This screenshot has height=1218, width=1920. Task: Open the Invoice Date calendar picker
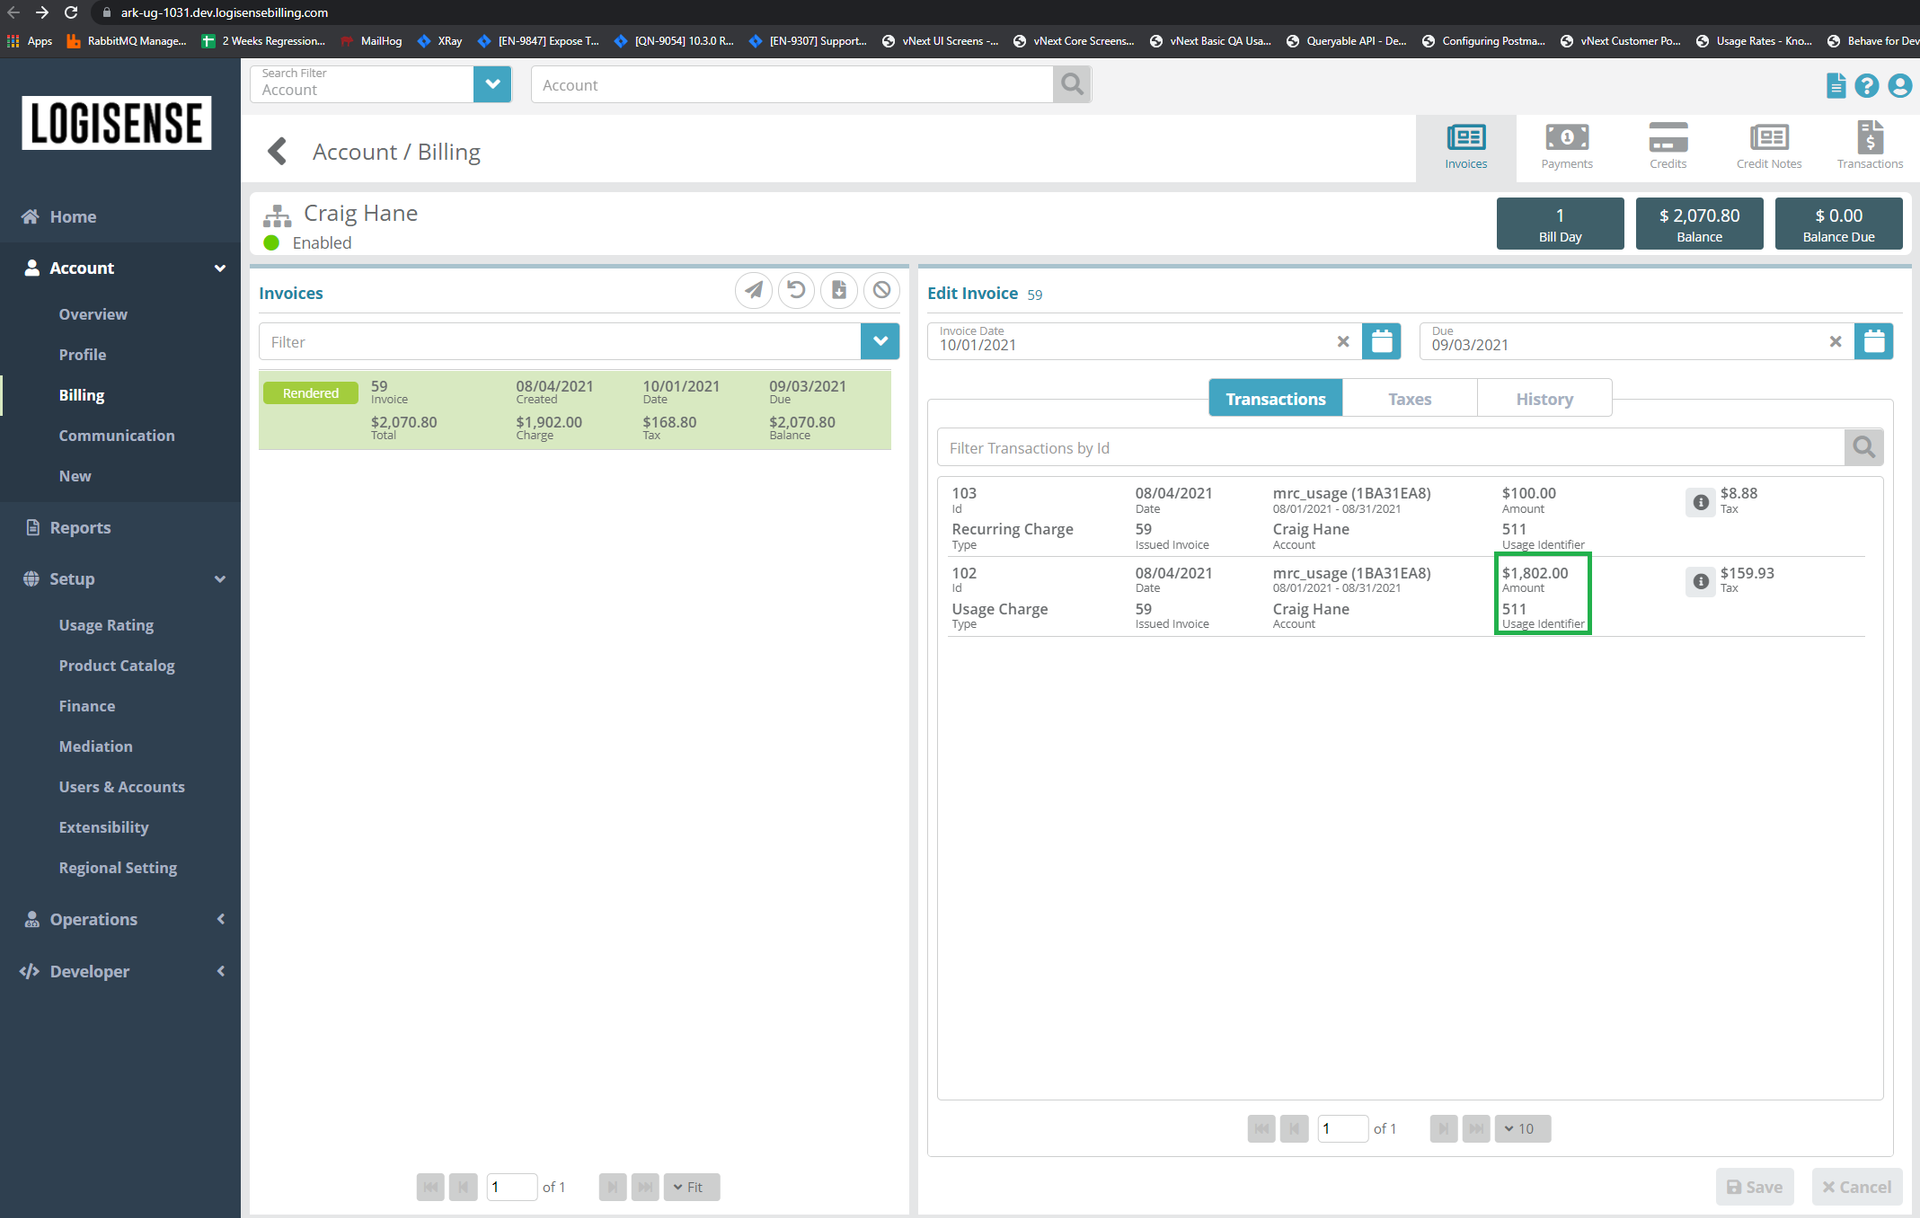[x=1381, y=342]
